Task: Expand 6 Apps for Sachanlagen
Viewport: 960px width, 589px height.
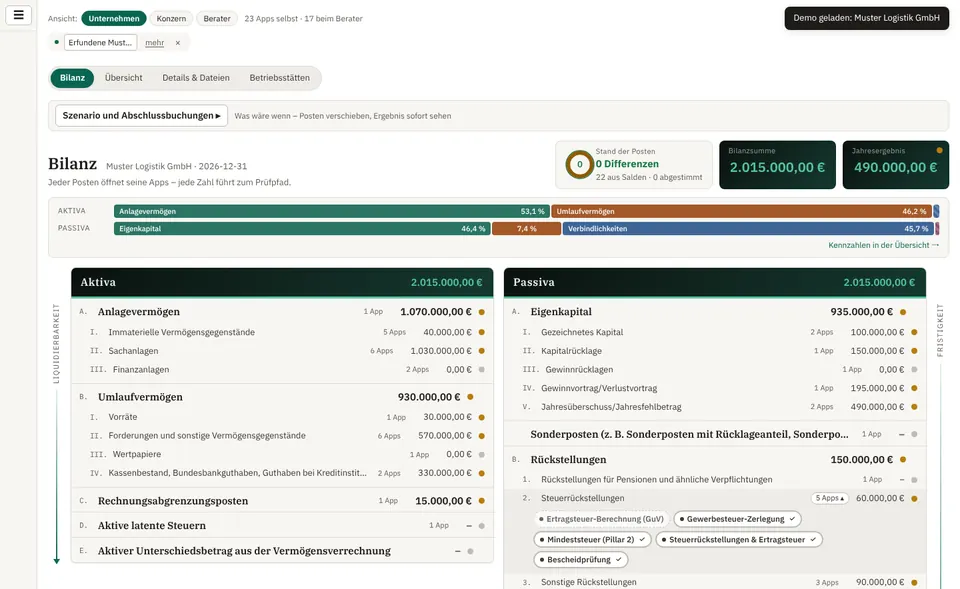Action: coord(381,351)
